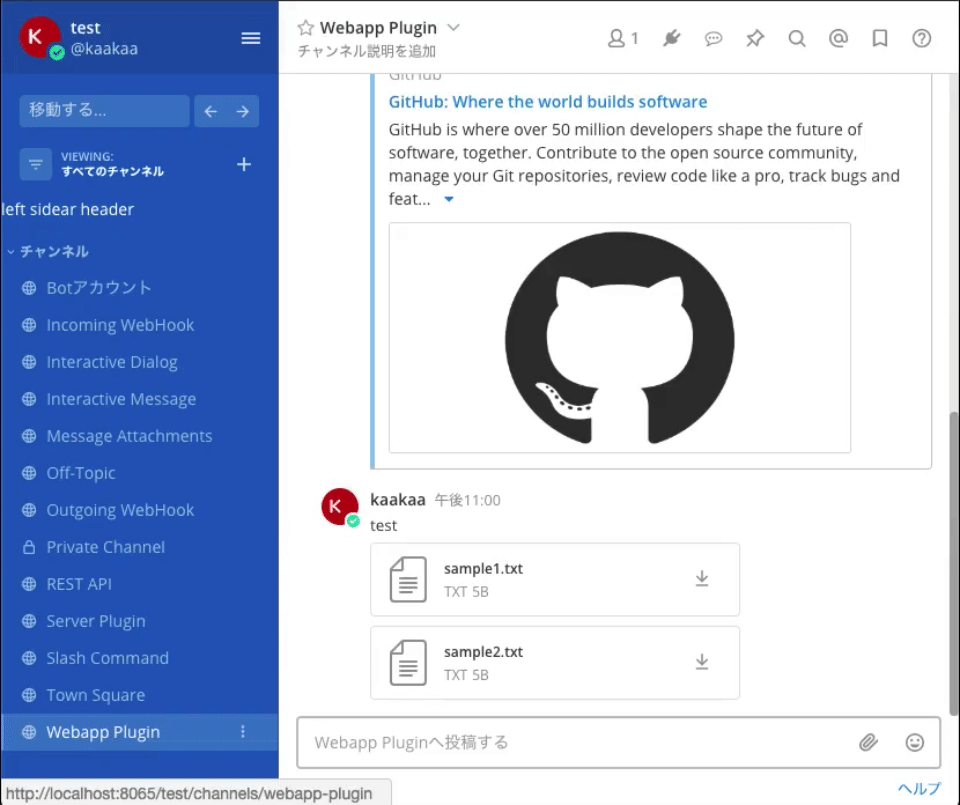
Task: Click the plugin plug icon in header
Action: tap(672, 38)
